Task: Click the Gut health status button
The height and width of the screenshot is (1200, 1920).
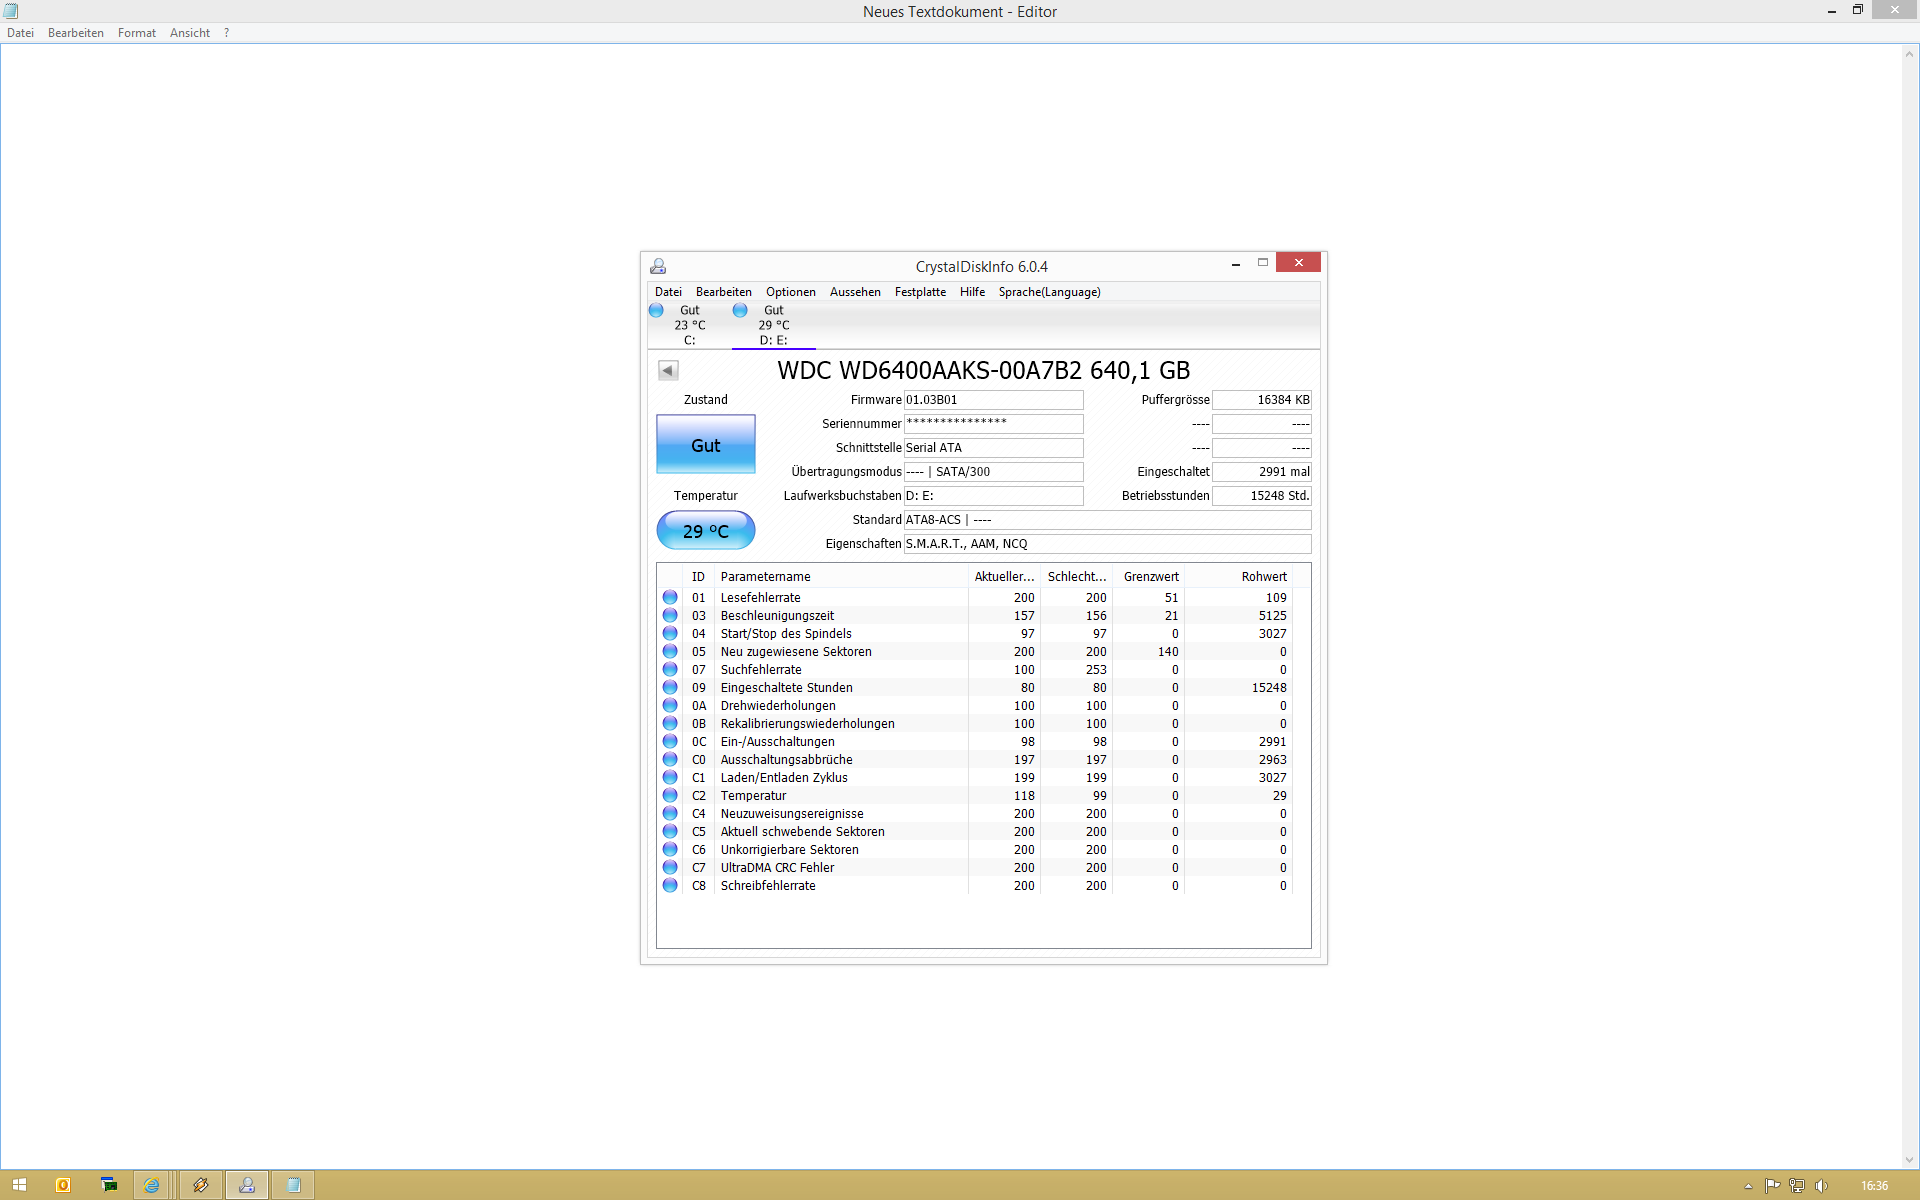Action: pos(705,445)
